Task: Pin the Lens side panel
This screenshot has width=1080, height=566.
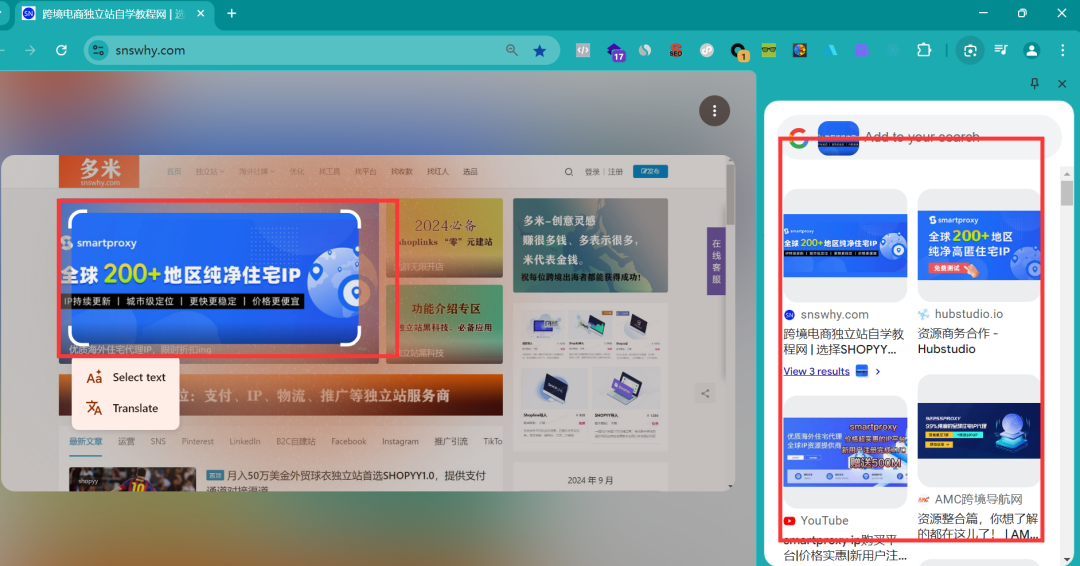Action: [x=1034, y=83]
